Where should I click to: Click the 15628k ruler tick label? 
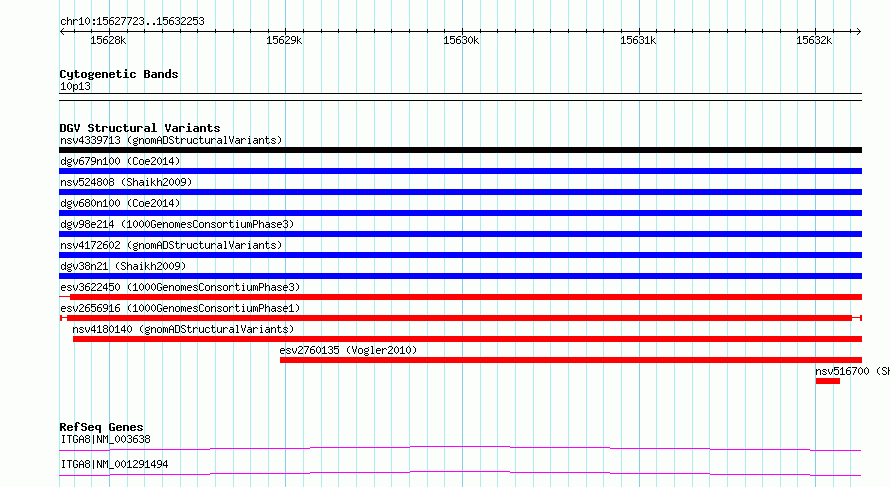point(108,40)
